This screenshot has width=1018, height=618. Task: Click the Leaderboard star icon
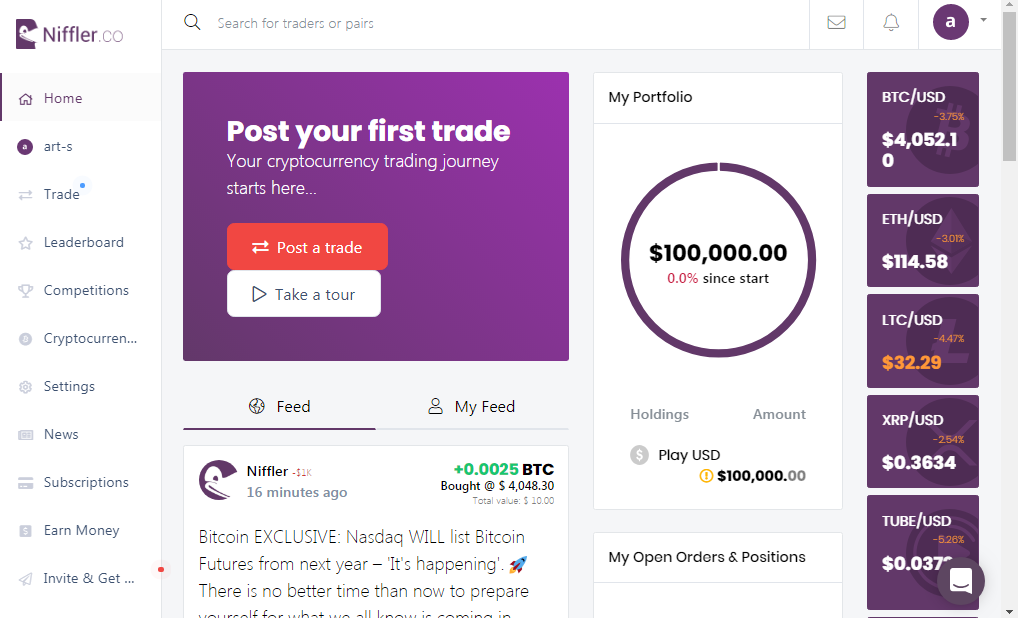click(25, 243)
